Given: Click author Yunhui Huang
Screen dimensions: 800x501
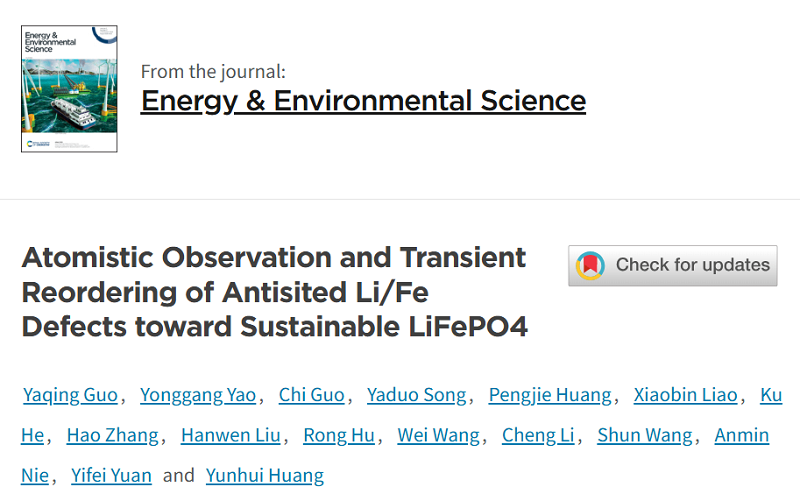Looking at the screenshot, I should 265,475.
